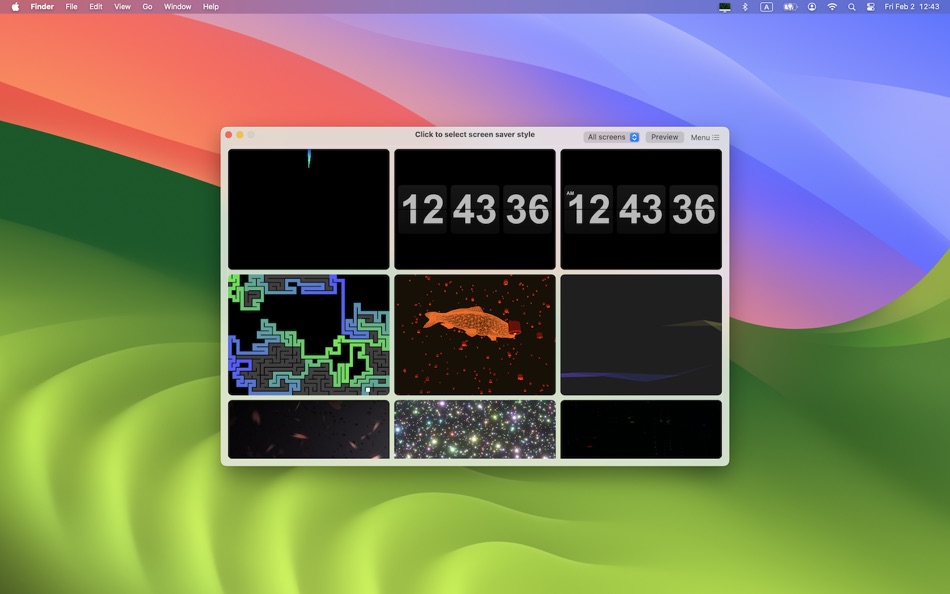Select the dark bottom-right screen saver thumbnail
The height and width of the screenshot is (594, 950).
click(x=641, y=429)
